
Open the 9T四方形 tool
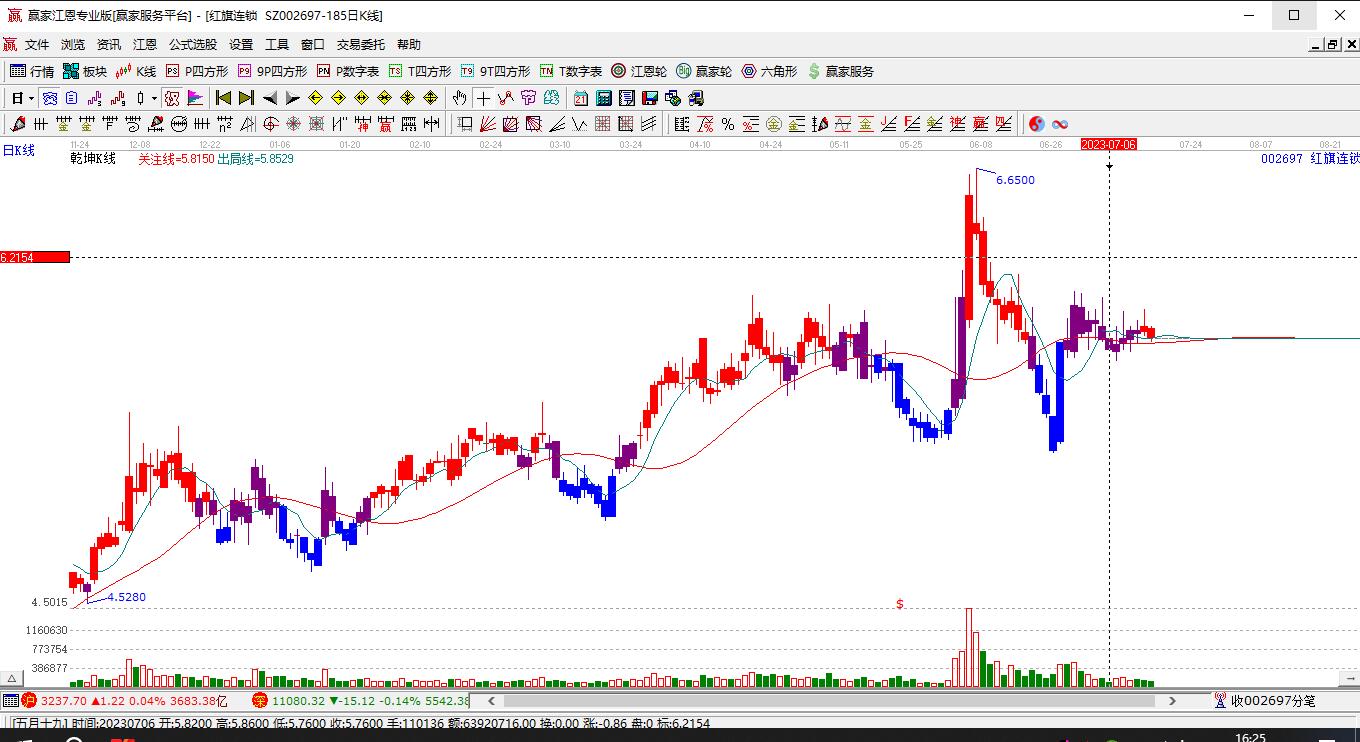coord(495,71)
